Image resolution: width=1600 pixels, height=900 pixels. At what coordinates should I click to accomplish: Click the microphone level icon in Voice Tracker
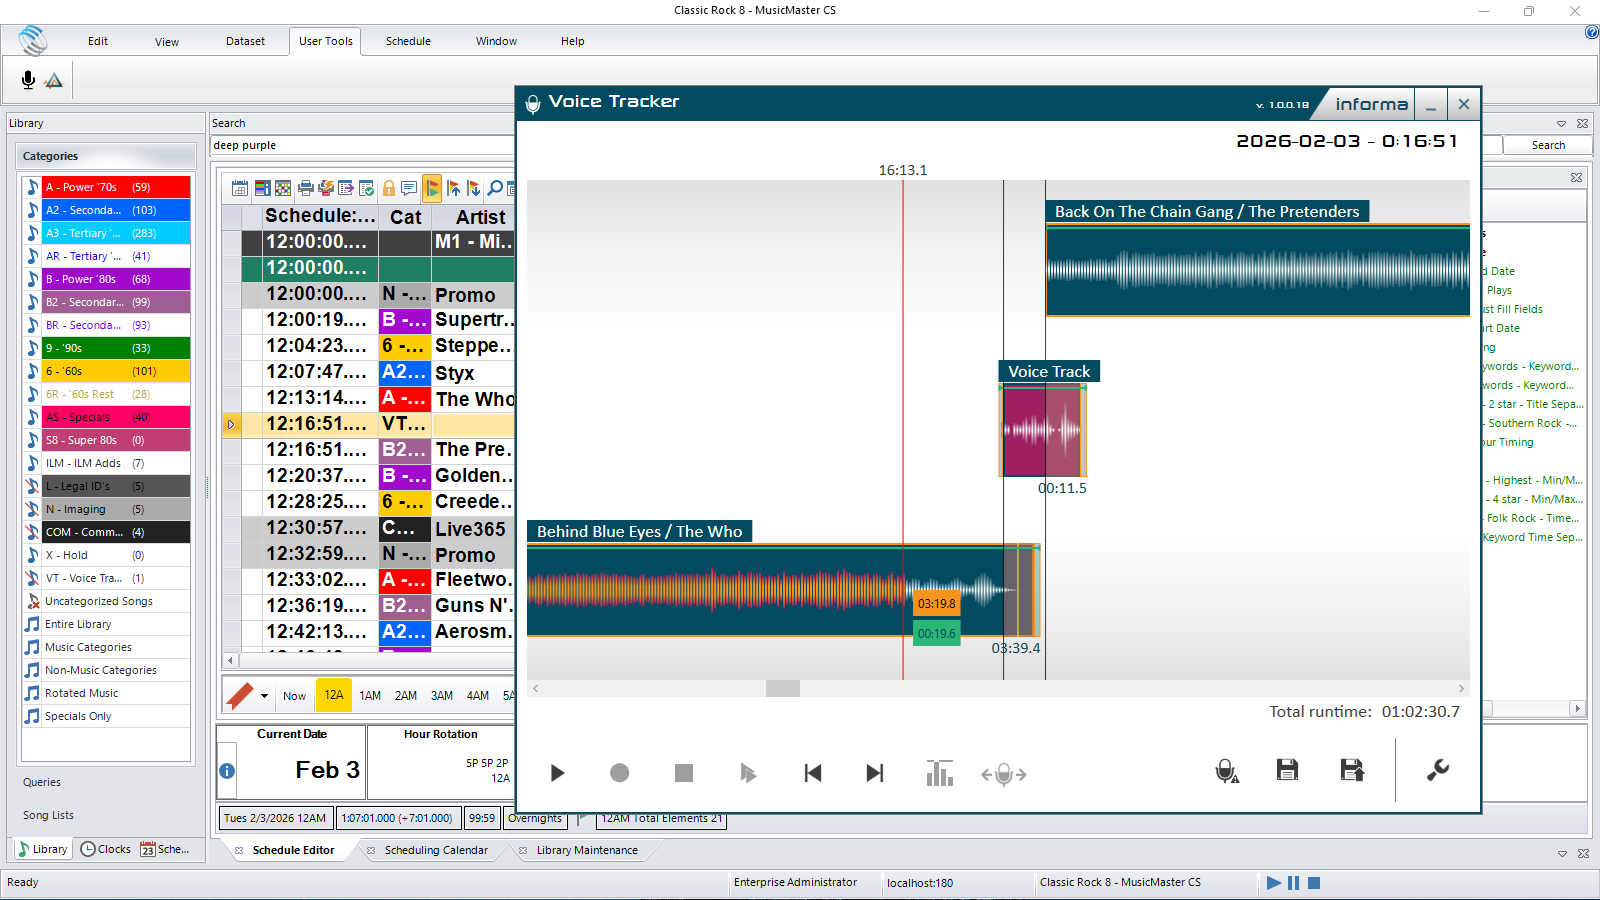point(1226,771)
